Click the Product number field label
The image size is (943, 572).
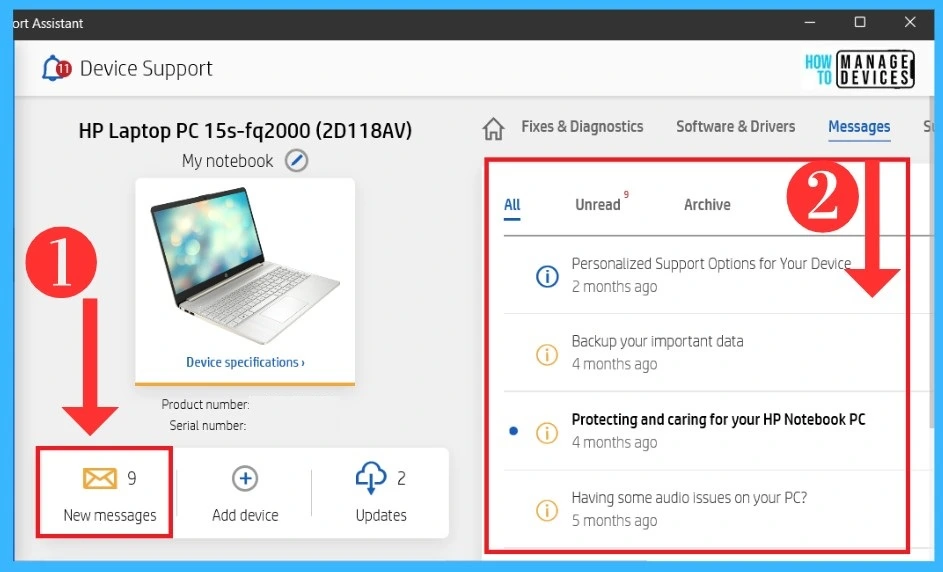point(205,404)
